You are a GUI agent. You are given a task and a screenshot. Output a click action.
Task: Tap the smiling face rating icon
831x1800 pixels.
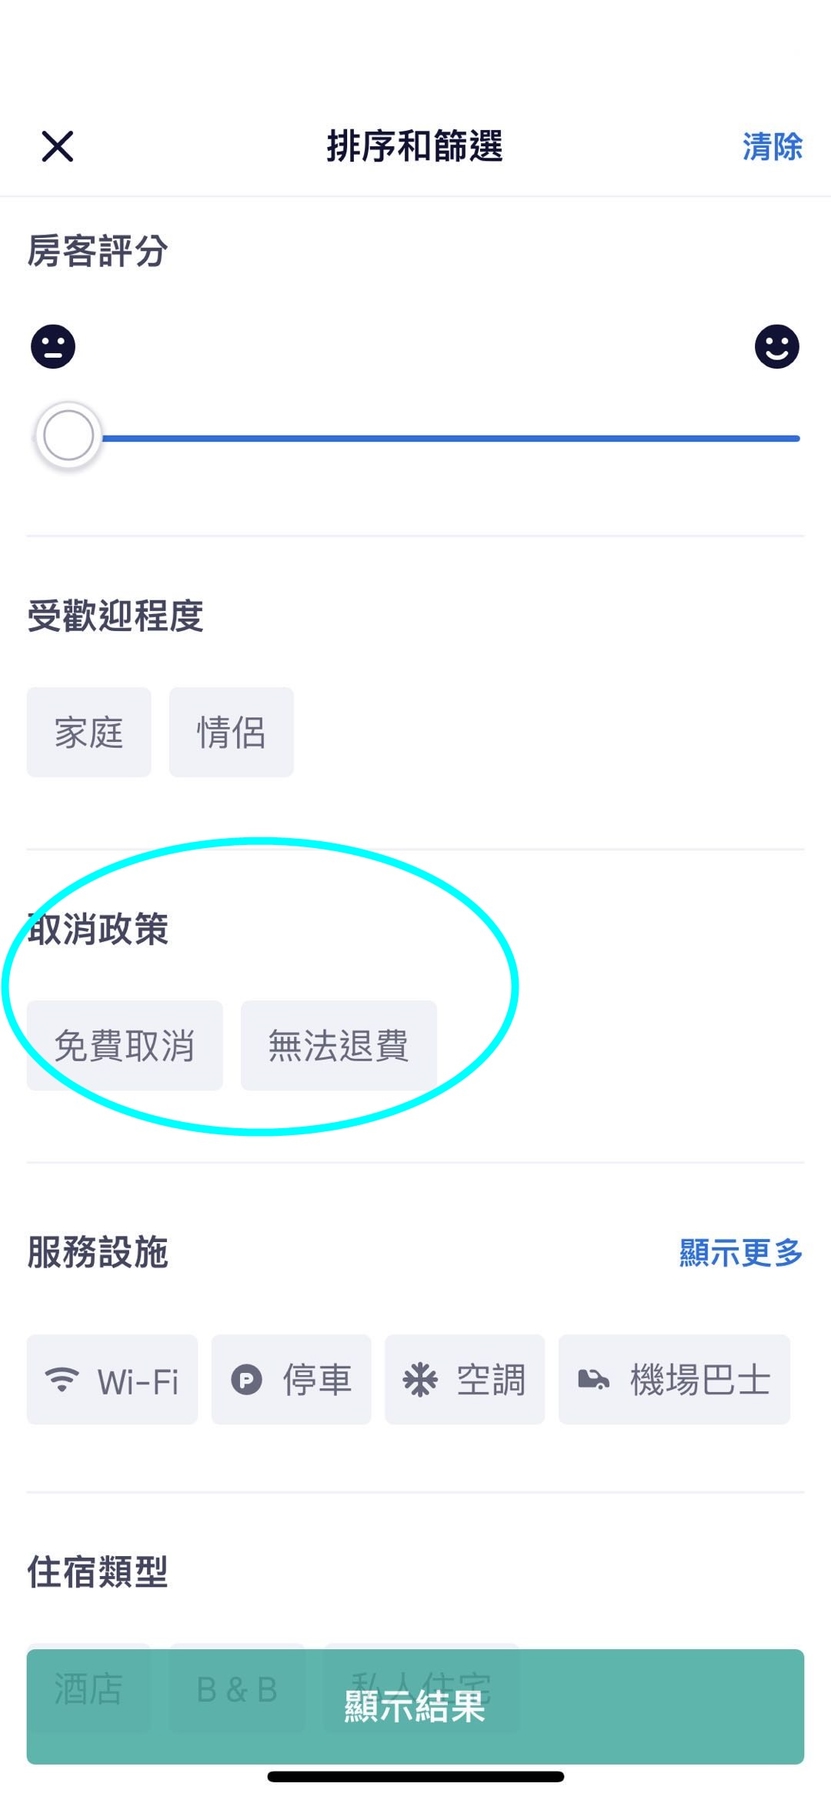pos(777,347)
